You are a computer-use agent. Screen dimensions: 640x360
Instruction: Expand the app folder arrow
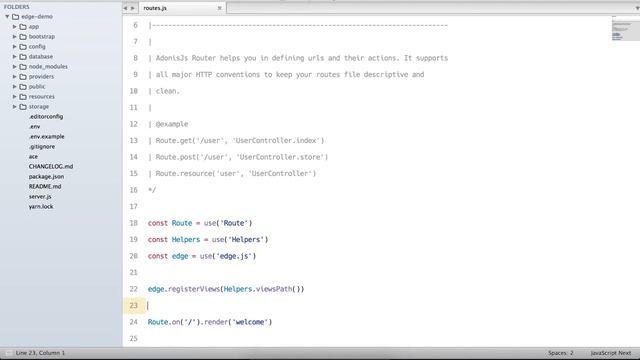(x=15, y=27)
